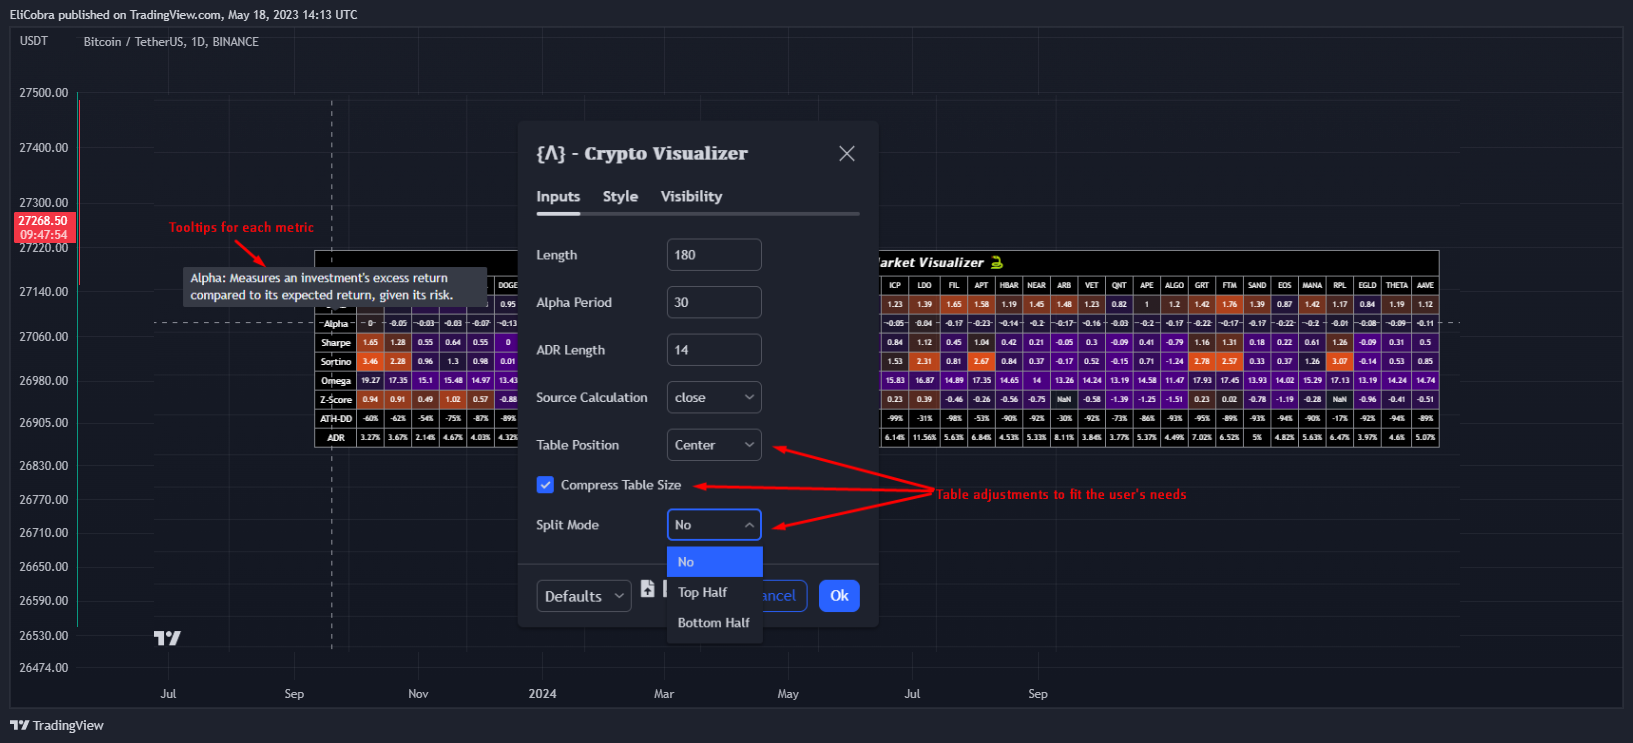Click the MANA column header
This screenshot has width=1633, height=743.
[1312, 286]
